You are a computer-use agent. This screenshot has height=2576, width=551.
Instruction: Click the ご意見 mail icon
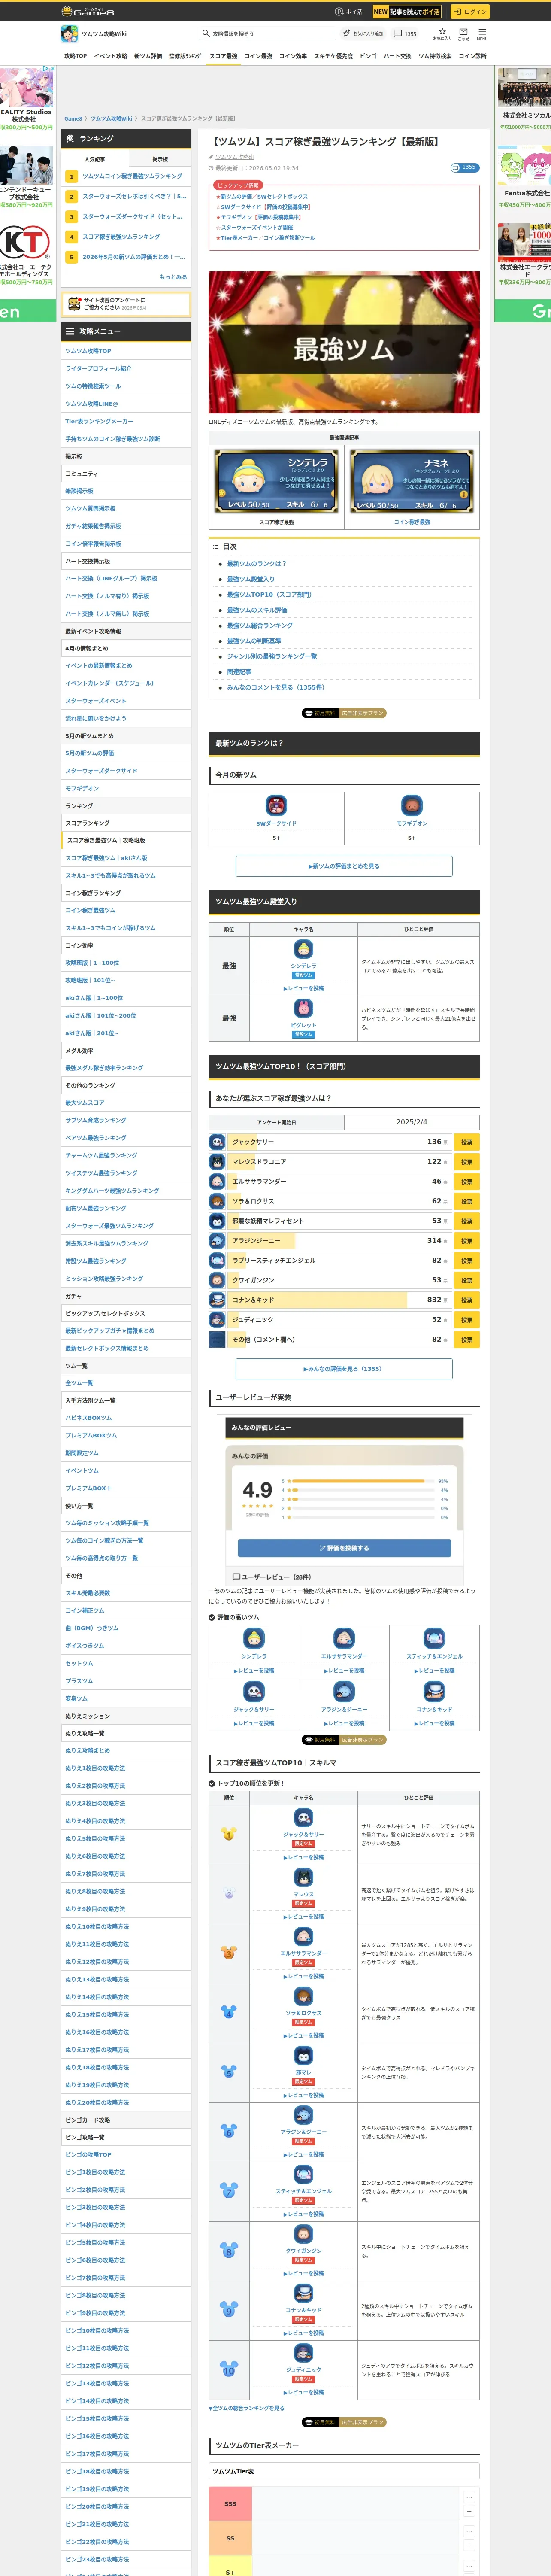(463, 33)
